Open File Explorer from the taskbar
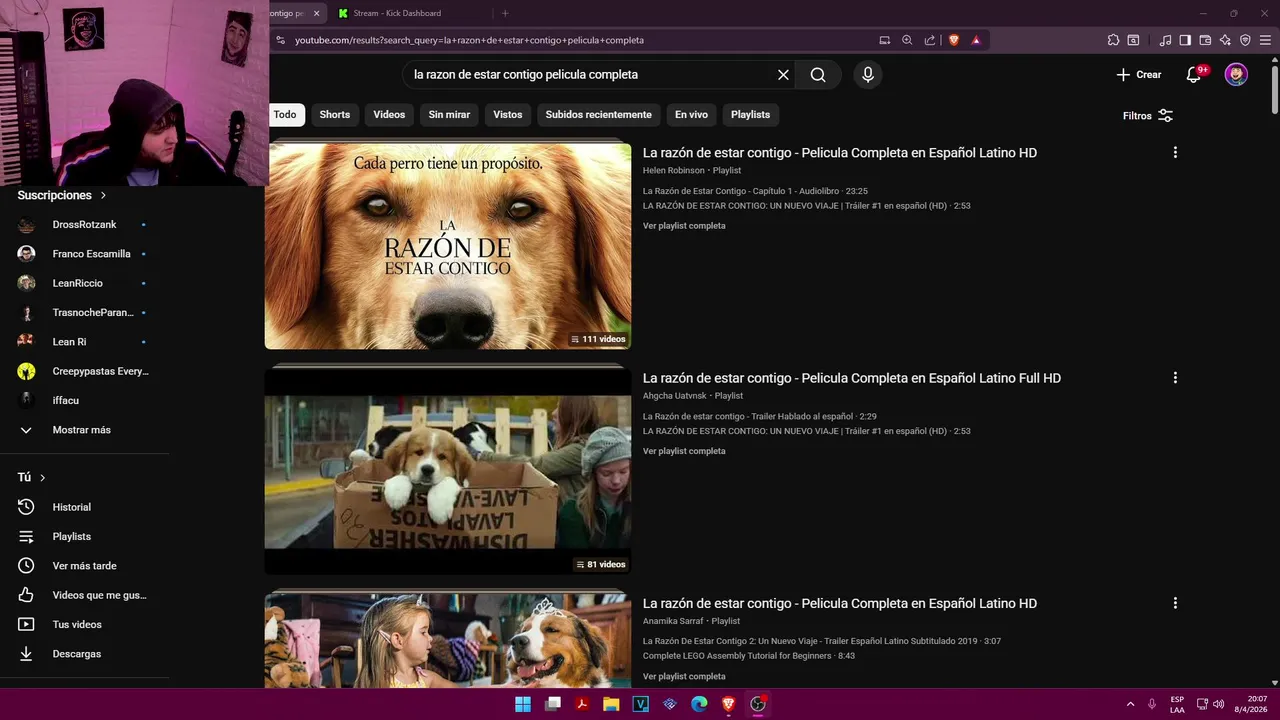Screen dimensions: 1280x720 [611, 704]
